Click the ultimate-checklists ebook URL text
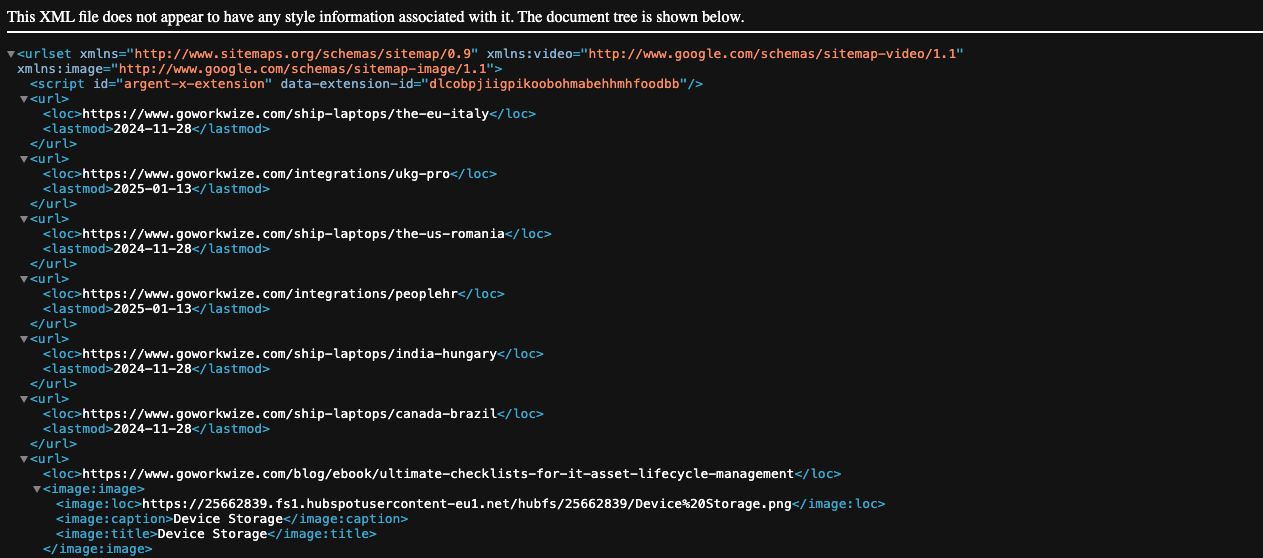The image size is (1263, 558). (x=438, y=474)
